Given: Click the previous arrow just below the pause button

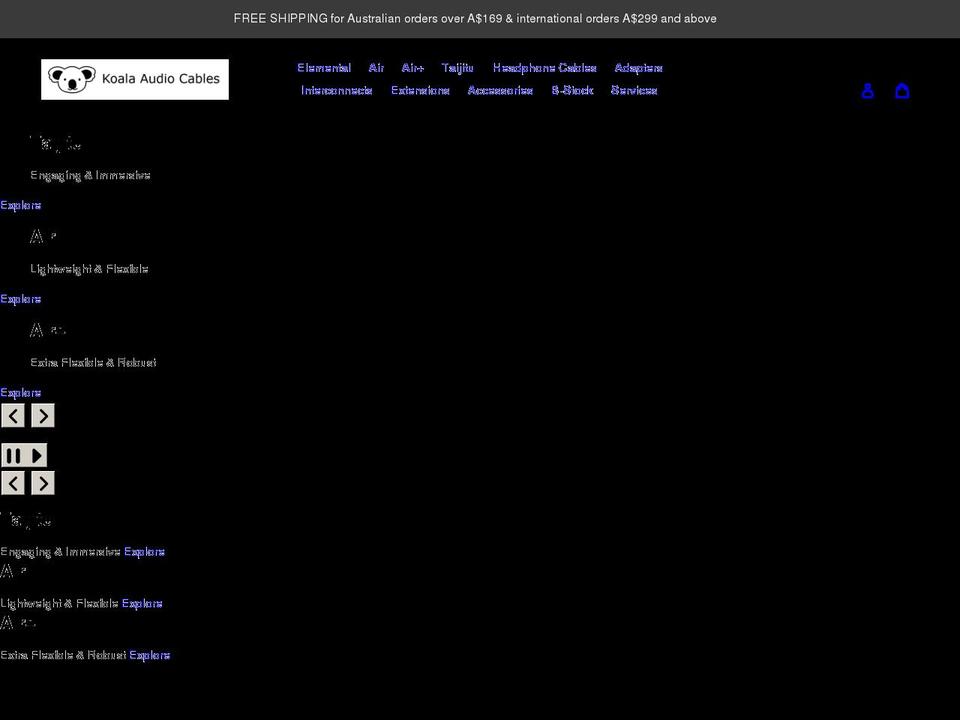Looking at the screenshot, I should tap(13, 483).
